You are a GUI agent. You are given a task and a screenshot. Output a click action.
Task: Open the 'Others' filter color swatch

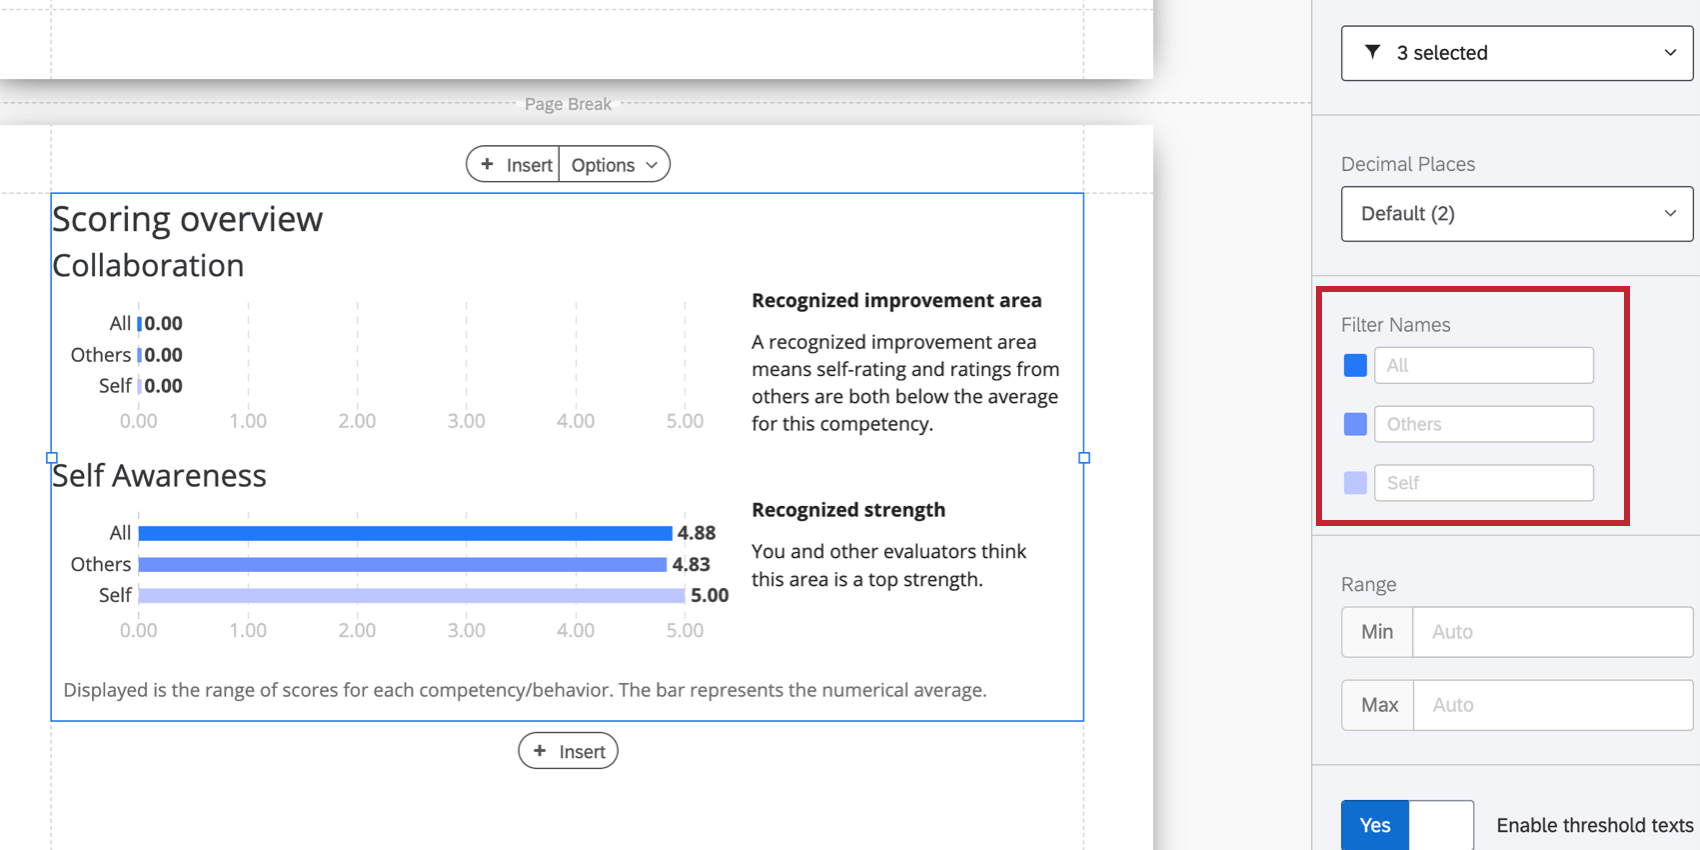pyautogui.click(x=1355, y=424)
